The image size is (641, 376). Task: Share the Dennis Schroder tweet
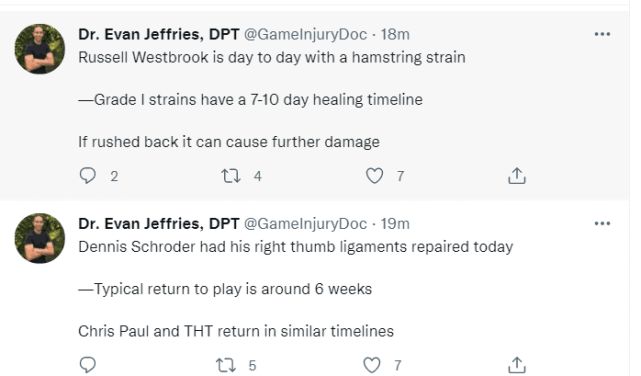[517, 365]
